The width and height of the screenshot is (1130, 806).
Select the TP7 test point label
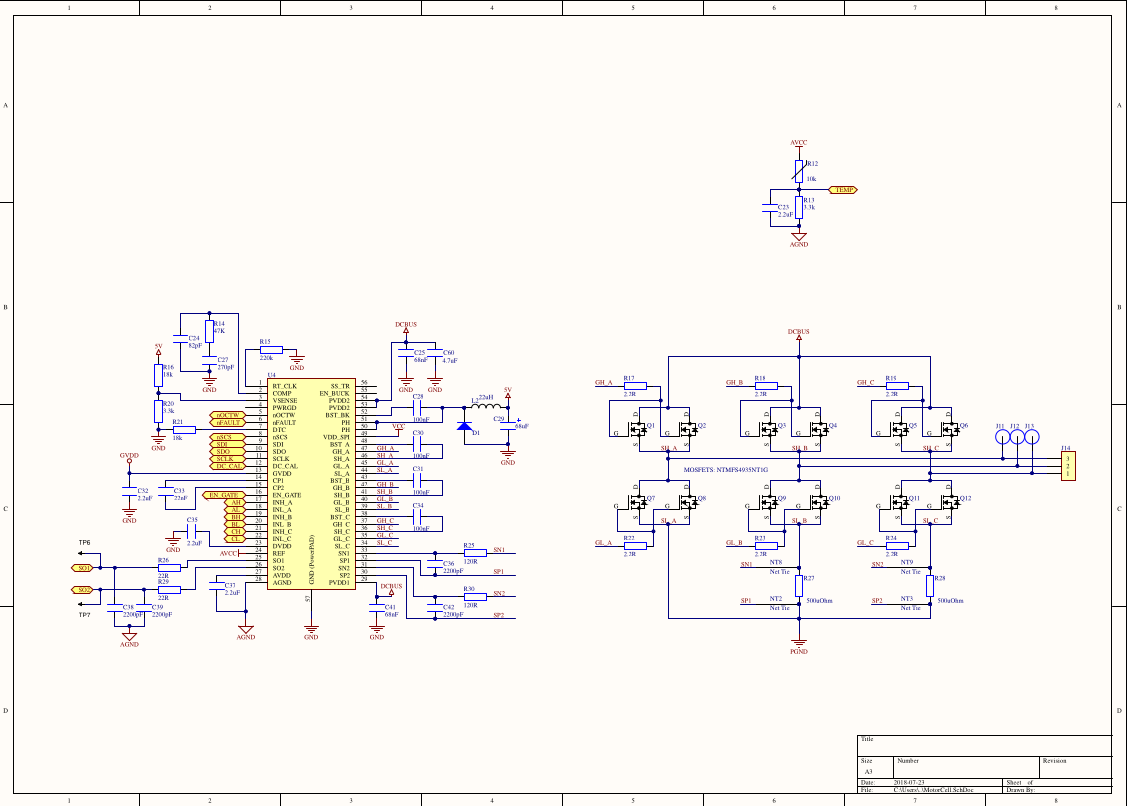84,615
